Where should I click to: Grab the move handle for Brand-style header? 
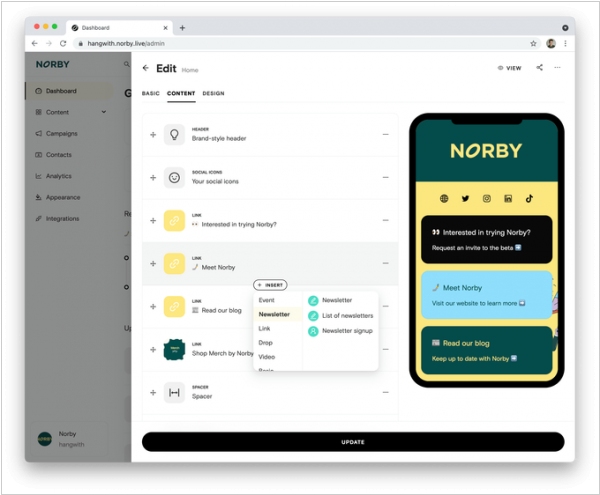[153, 135]
